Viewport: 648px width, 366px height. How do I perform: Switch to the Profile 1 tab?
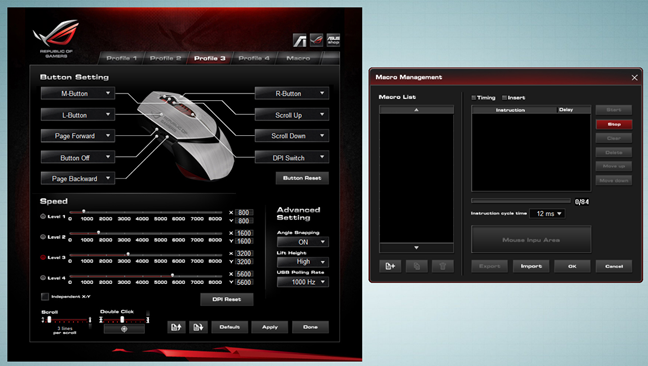point(121,58)
